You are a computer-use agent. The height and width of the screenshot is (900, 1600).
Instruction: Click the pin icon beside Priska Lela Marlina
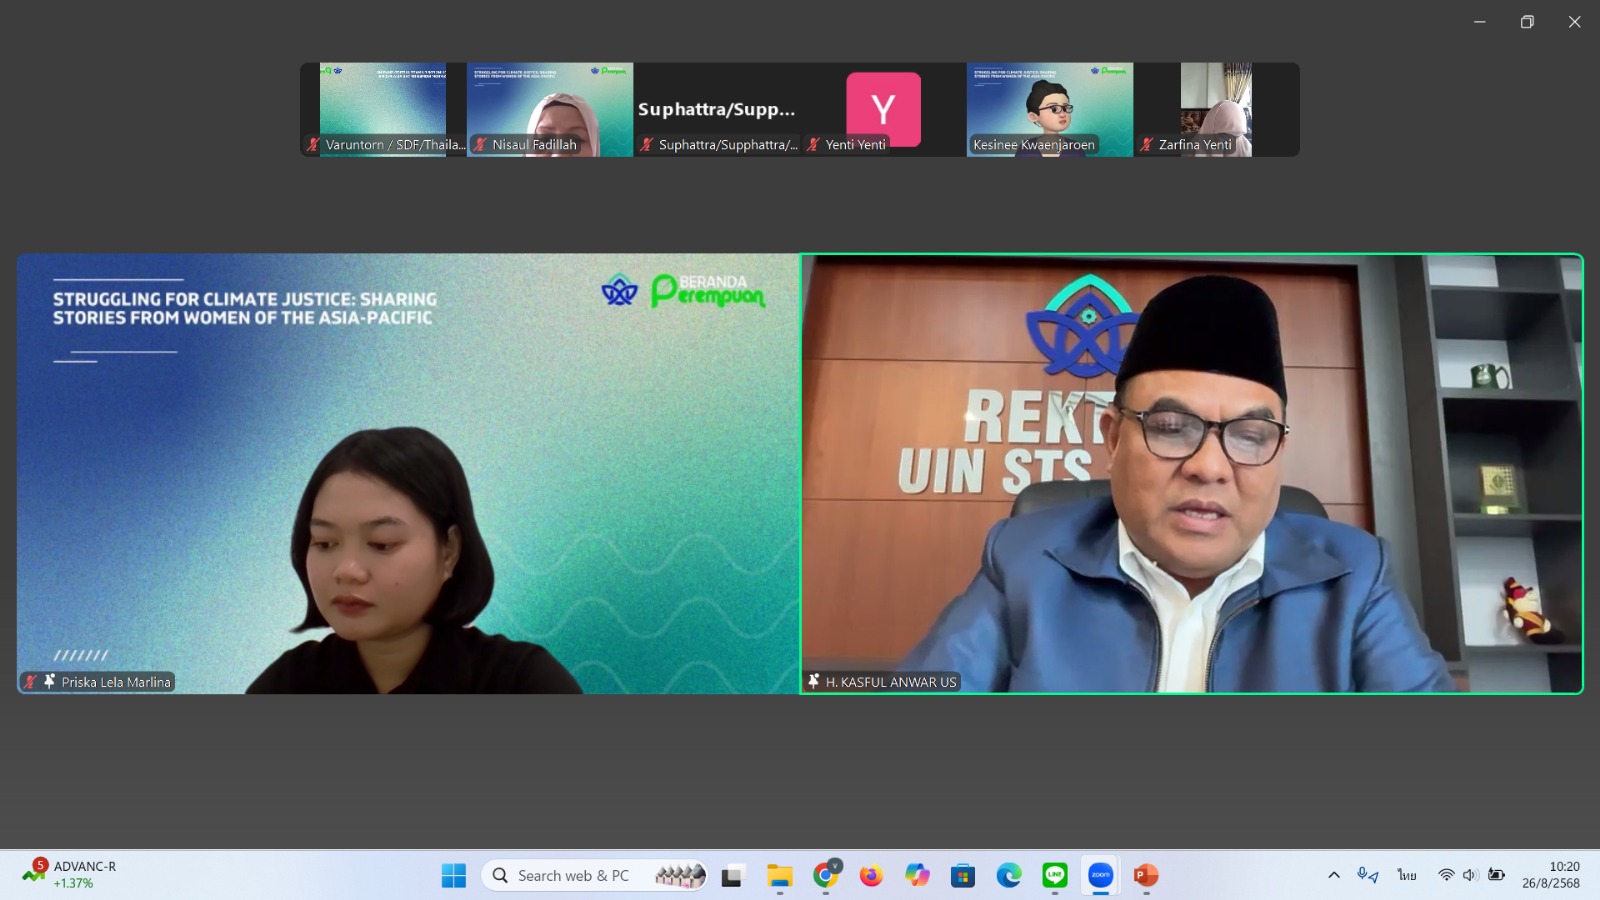[x=50, y=681]
